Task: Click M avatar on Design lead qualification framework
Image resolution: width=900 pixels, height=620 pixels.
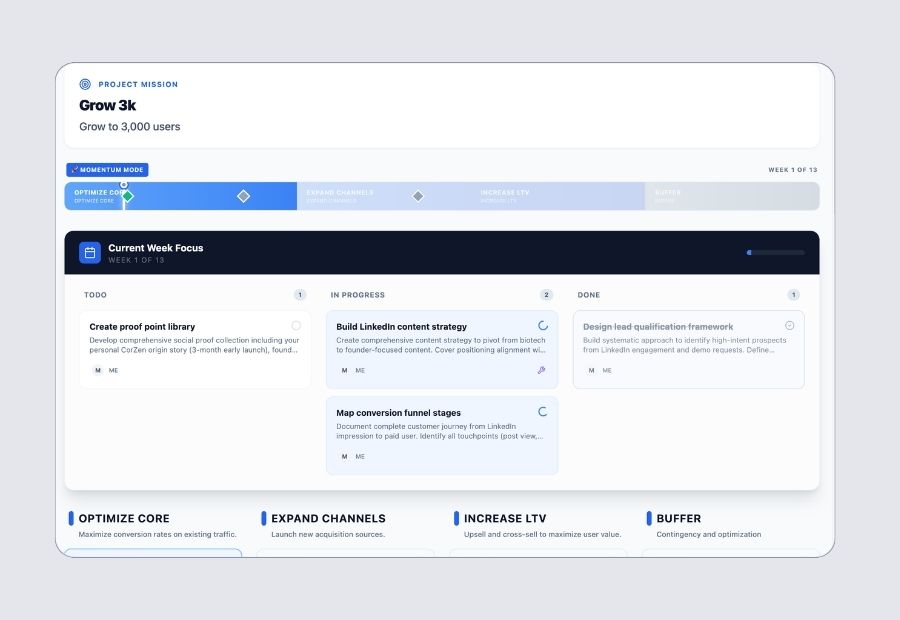Action: pyautogui.click(x=591, y=370)
